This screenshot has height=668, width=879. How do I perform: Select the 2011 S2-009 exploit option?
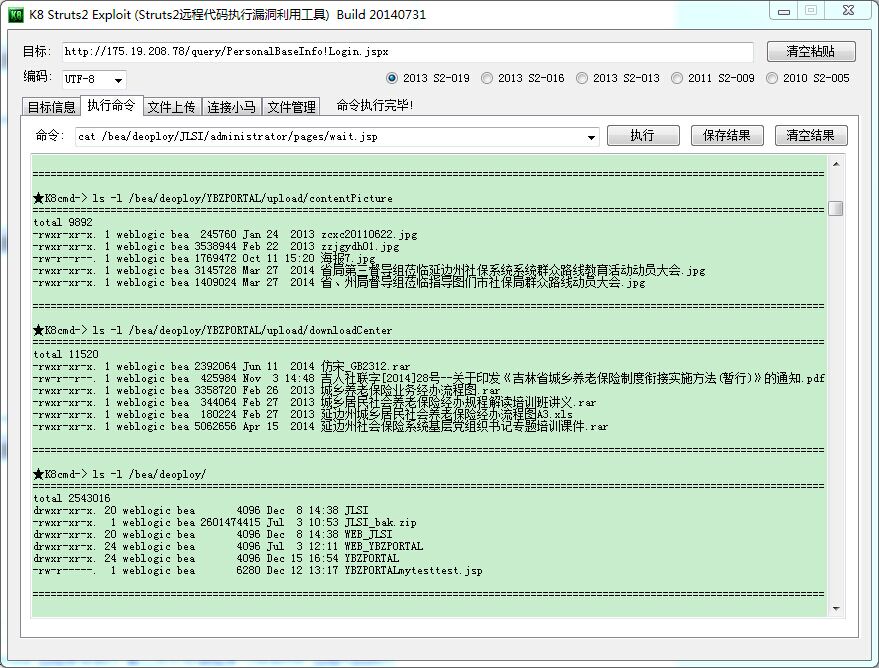713,78
